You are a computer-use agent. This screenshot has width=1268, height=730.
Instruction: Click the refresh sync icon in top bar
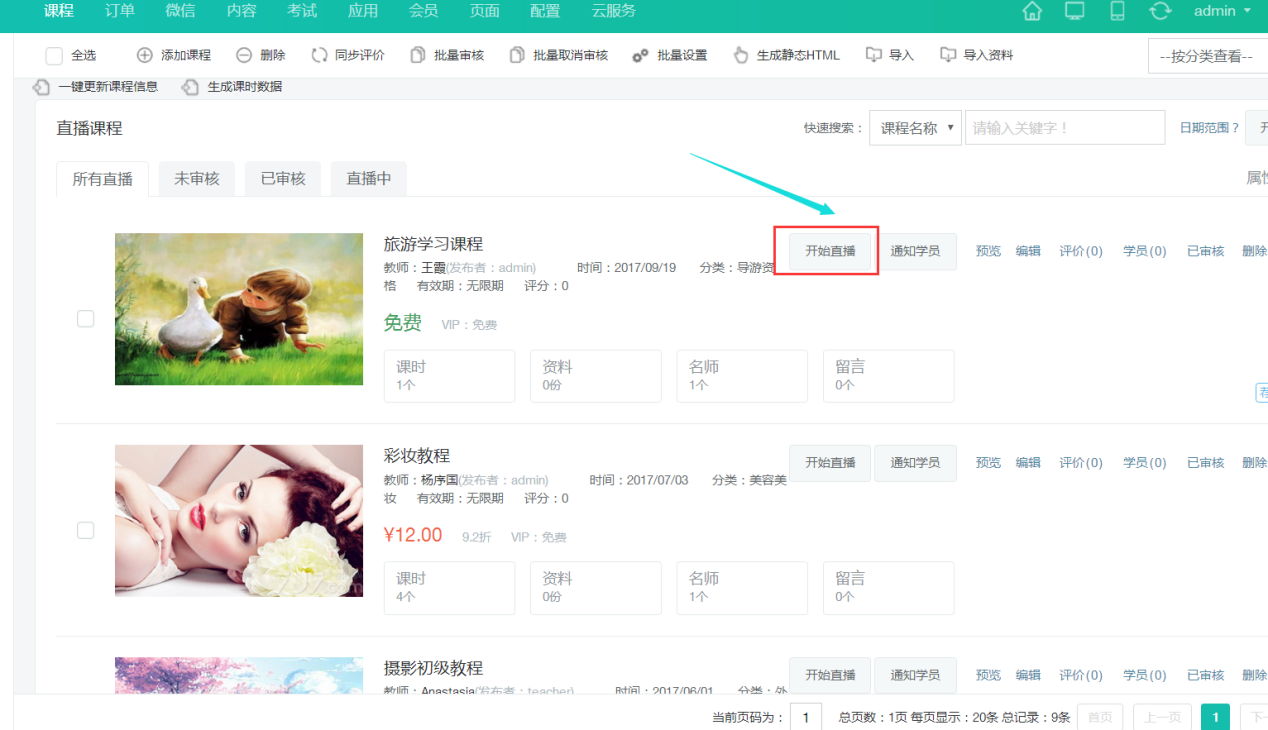pyautogui.click(x=1160, y=11)
